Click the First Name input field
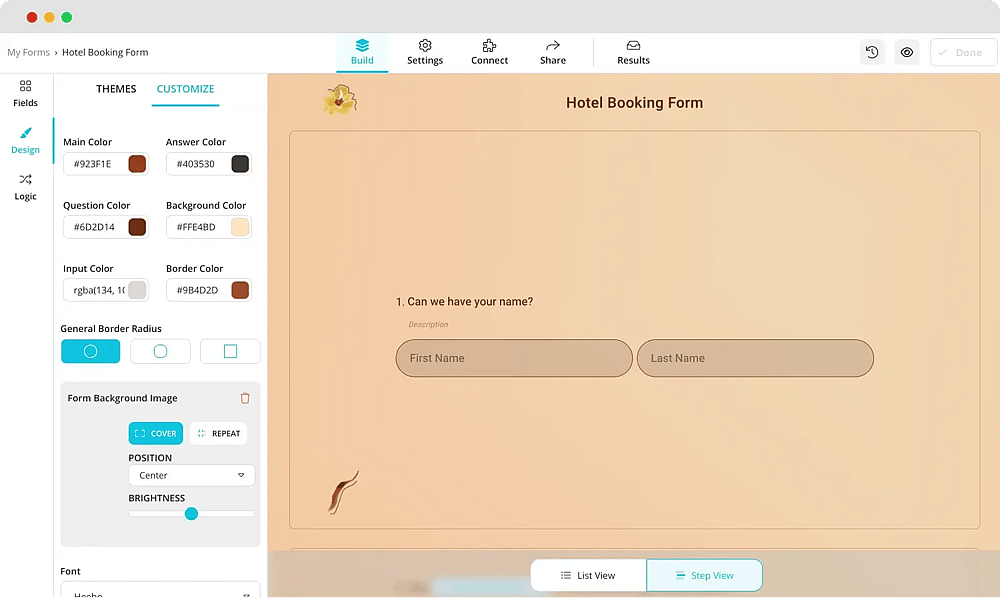The height and width of the screenshot is (598, 1000). pyautogui.click(x=514, y=358)
